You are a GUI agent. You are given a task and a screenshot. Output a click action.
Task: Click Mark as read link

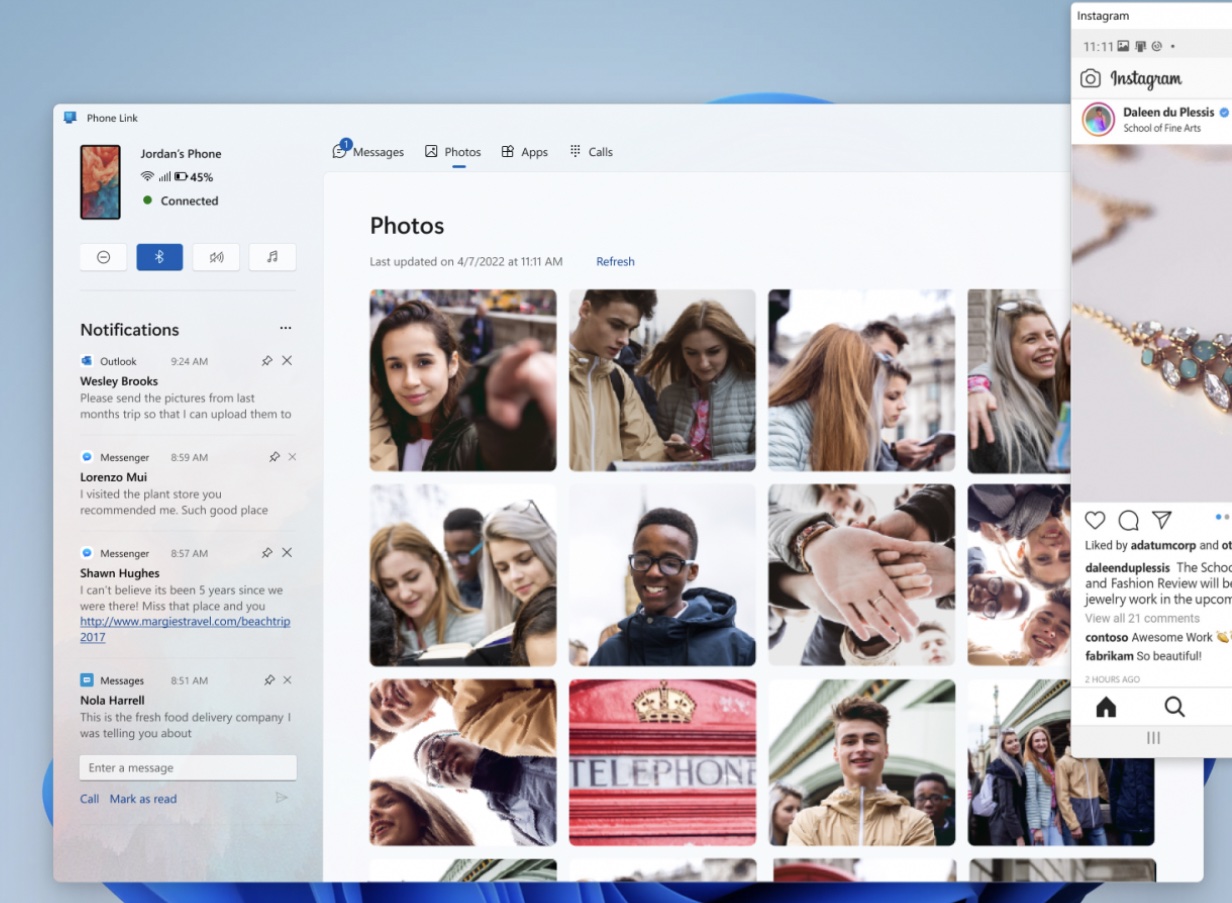pyautogui.click(x=143, y=799)
